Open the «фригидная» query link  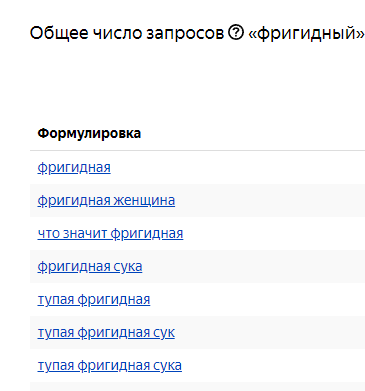(74, 167)
